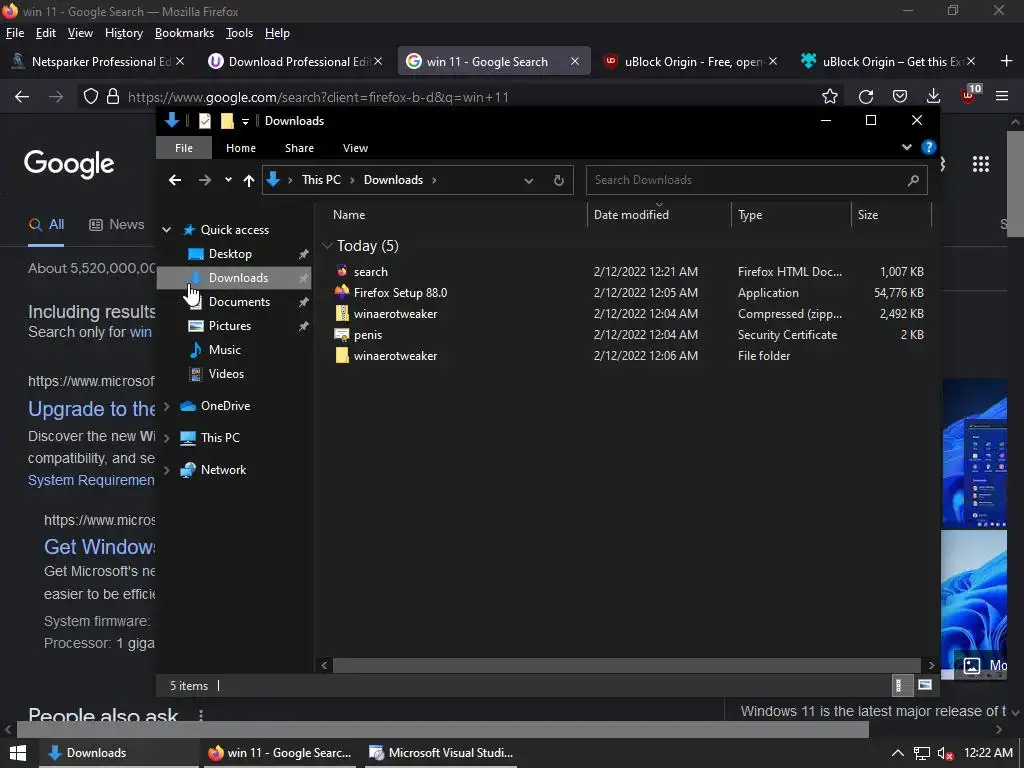This screenshot has height=768, width=1024.
Task: Click Firefox browser Back arrow
Action: click(22, 97)
